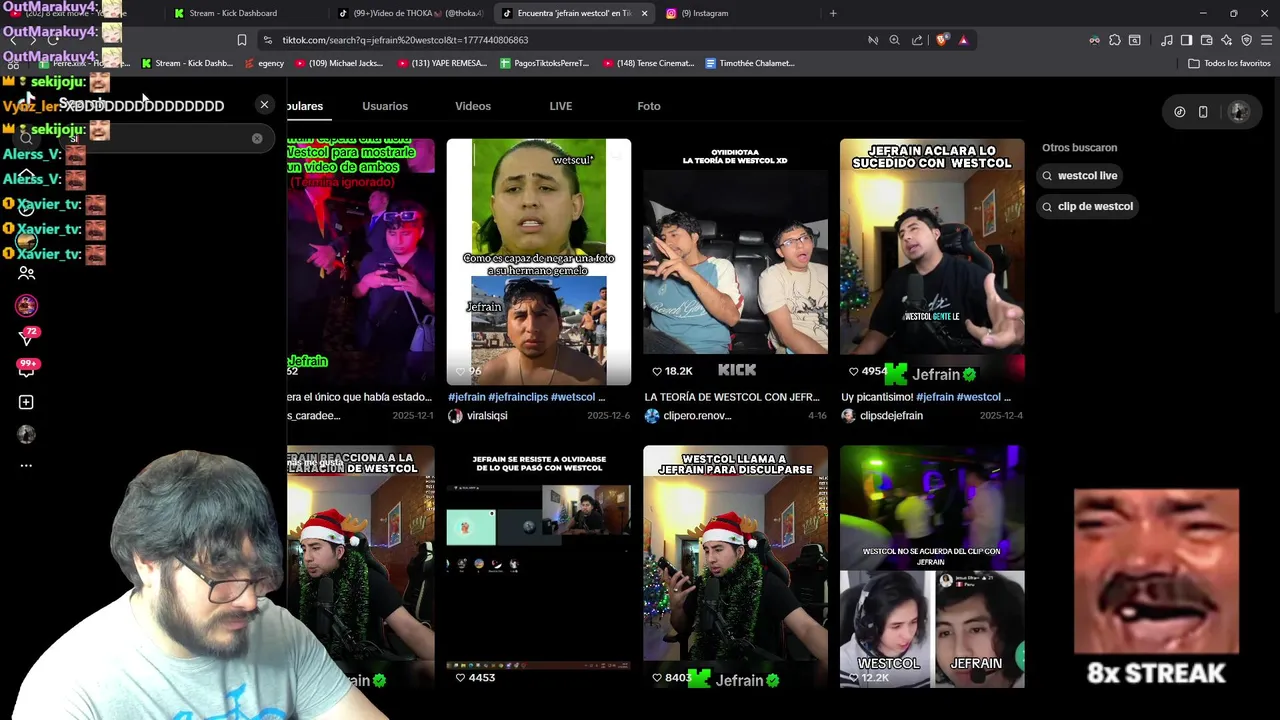Click the Upload plus icon in sidebar
1280x720 pixels.
(x=26, y=402)
